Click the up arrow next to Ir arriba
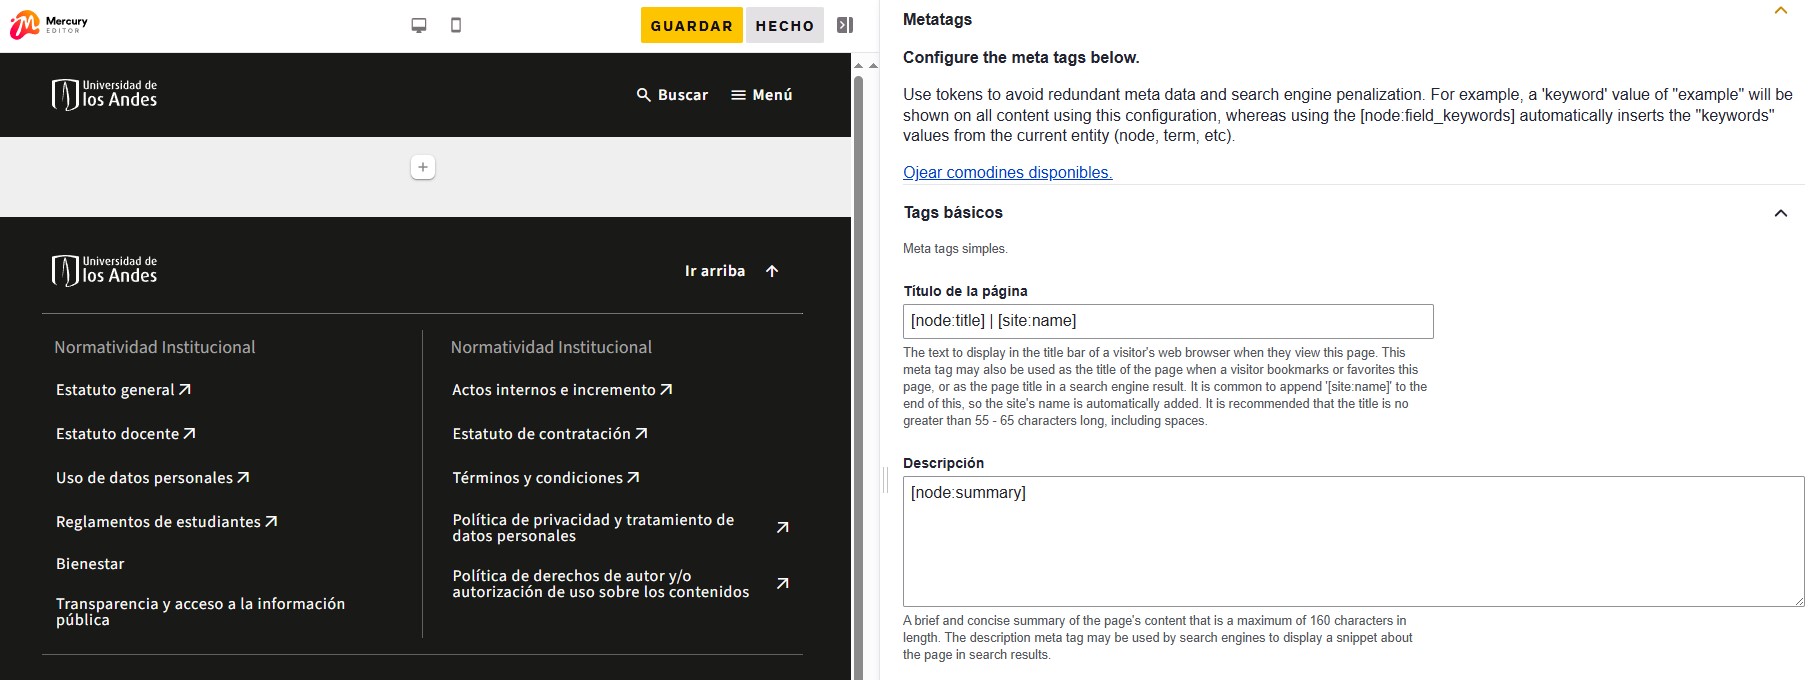 [772, 271]
